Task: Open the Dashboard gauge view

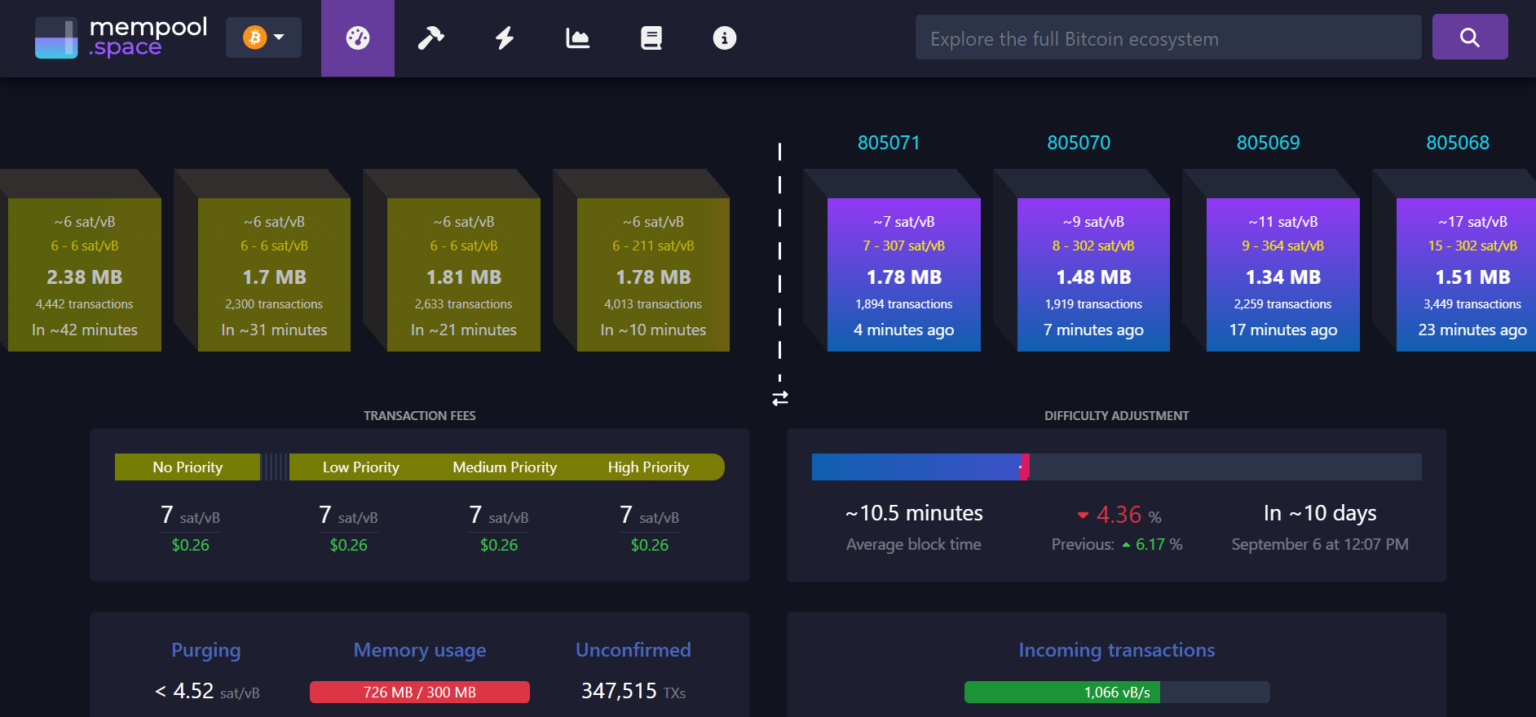Action: [x=357, y=37]
